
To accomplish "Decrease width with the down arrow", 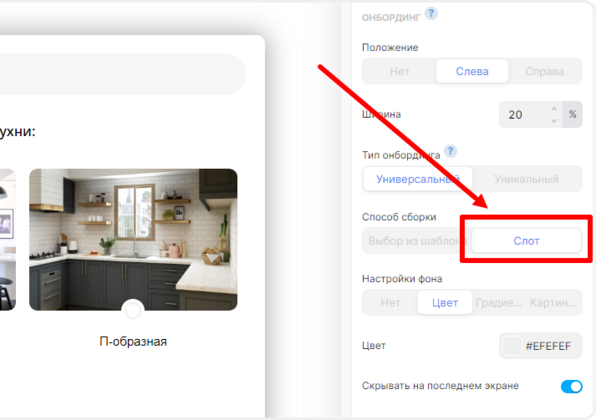I will 554,121.
